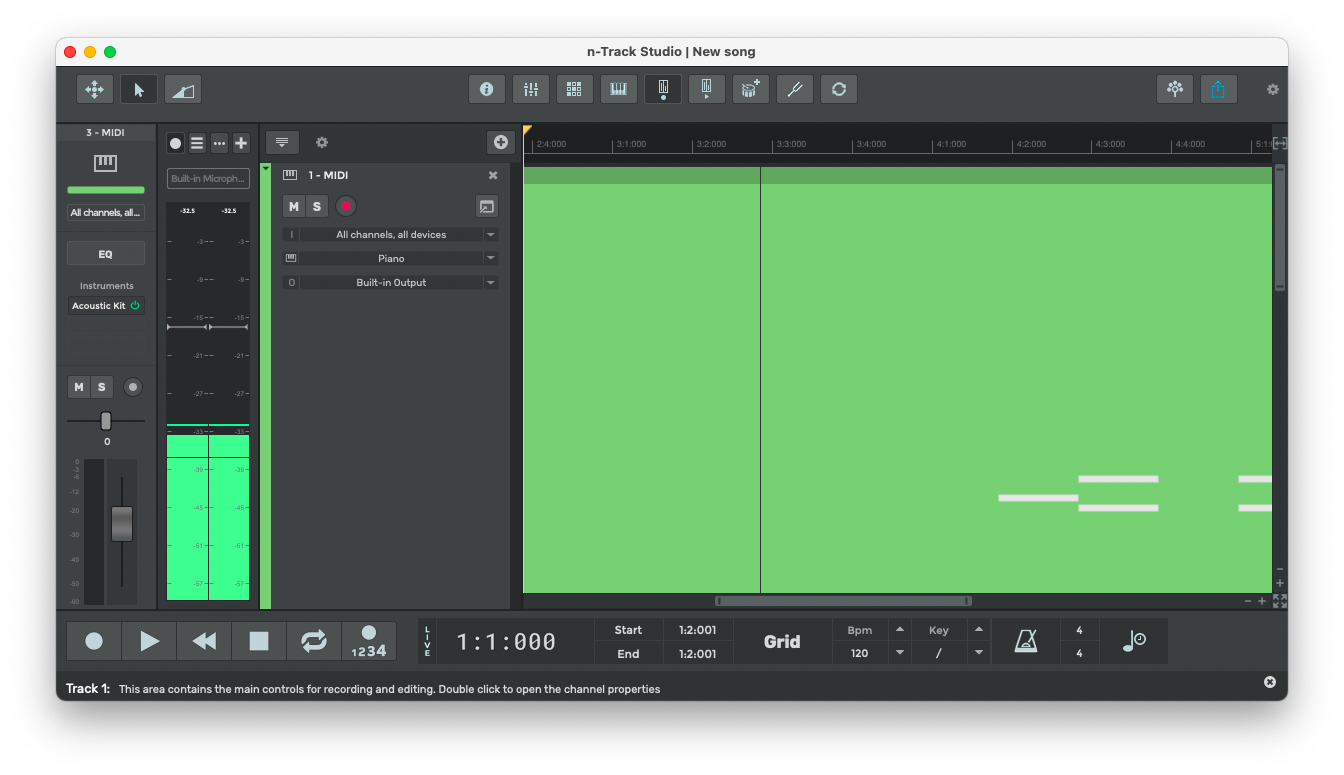
Task: Click the note-and-clock tempo icon
Action: (1134, 641)
